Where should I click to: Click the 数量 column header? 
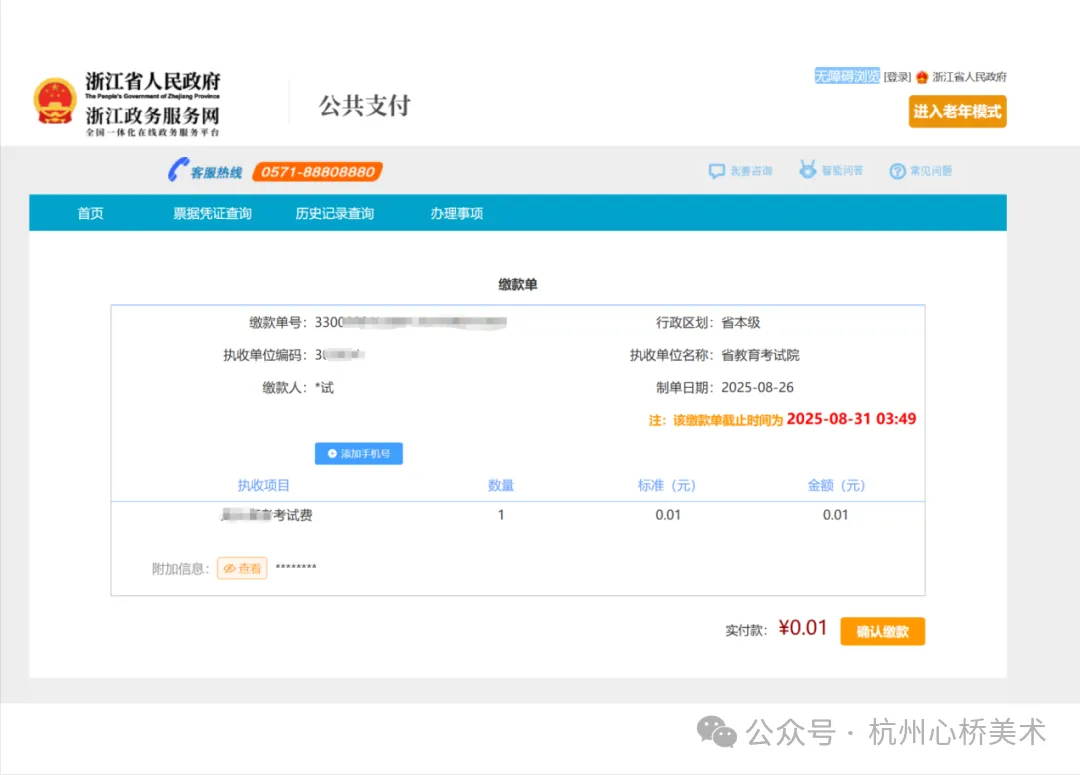[x=501, y=486]
